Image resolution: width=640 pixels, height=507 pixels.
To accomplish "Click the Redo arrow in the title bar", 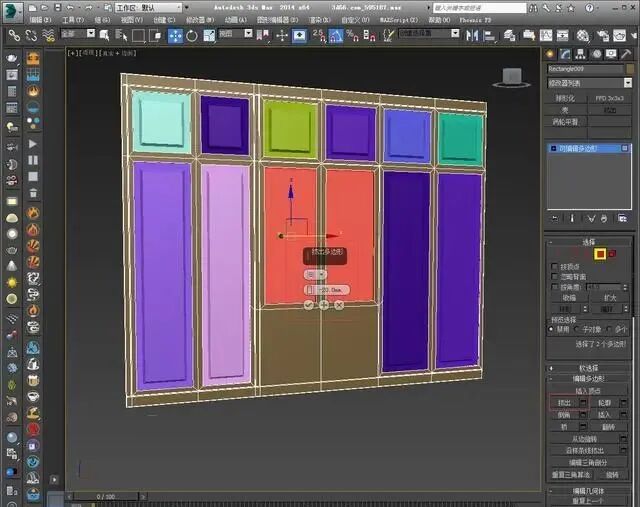I will point(88,7).
